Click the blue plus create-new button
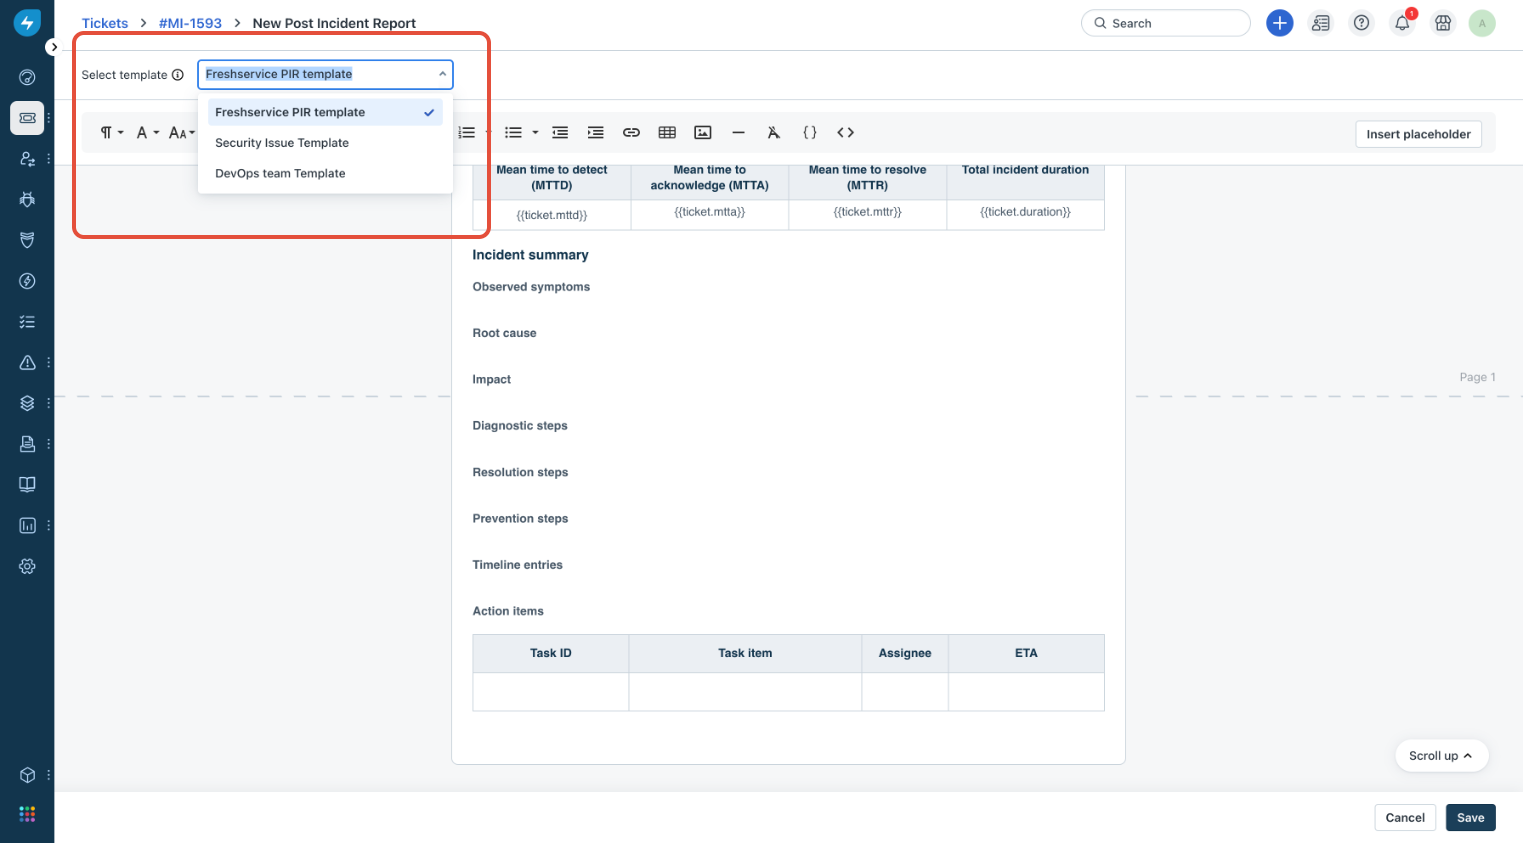1523x843 pixels. 1279,23
